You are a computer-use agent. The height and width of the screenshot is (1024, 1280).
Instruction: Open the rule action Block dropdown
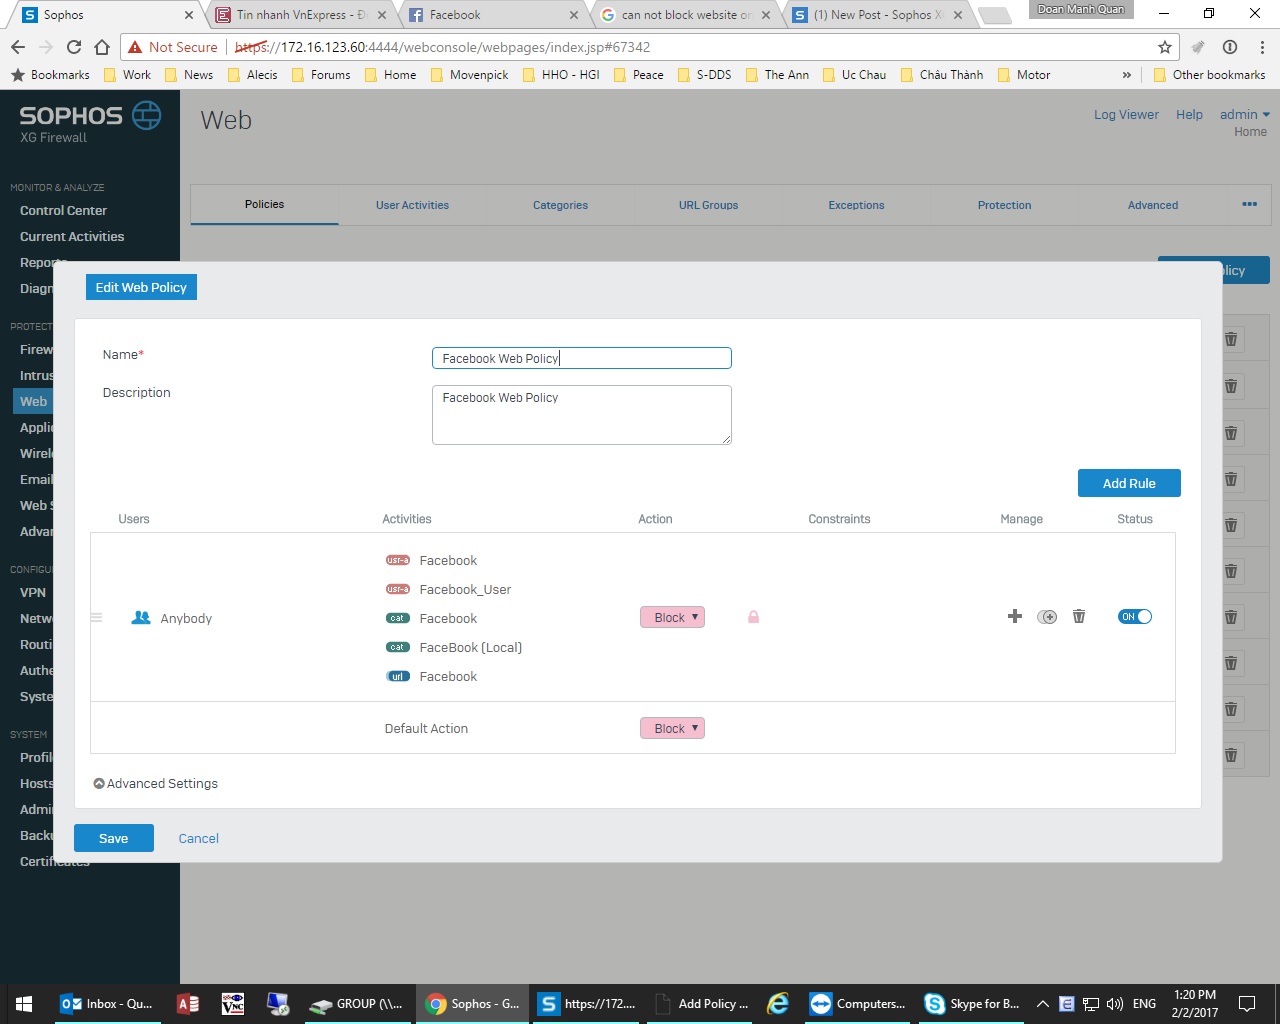pos(672,617)
